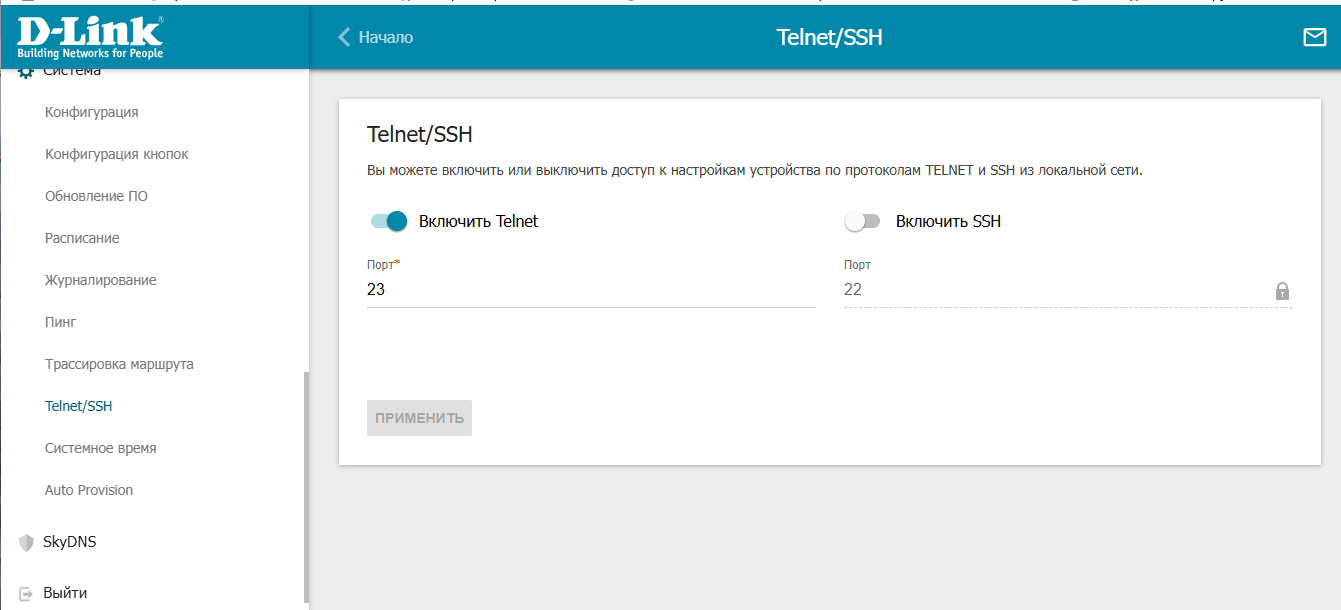Click the back chevron beside Начало

pyautogui.click(x=345, y=37)
